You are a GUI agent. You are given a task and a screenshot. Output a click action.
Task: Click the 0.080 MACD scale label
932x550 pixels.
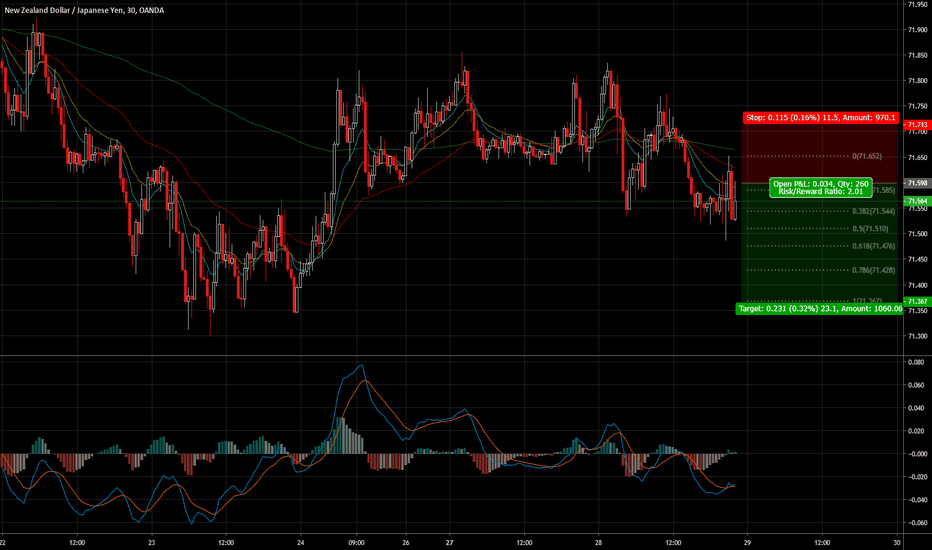(x=917, y=362)
